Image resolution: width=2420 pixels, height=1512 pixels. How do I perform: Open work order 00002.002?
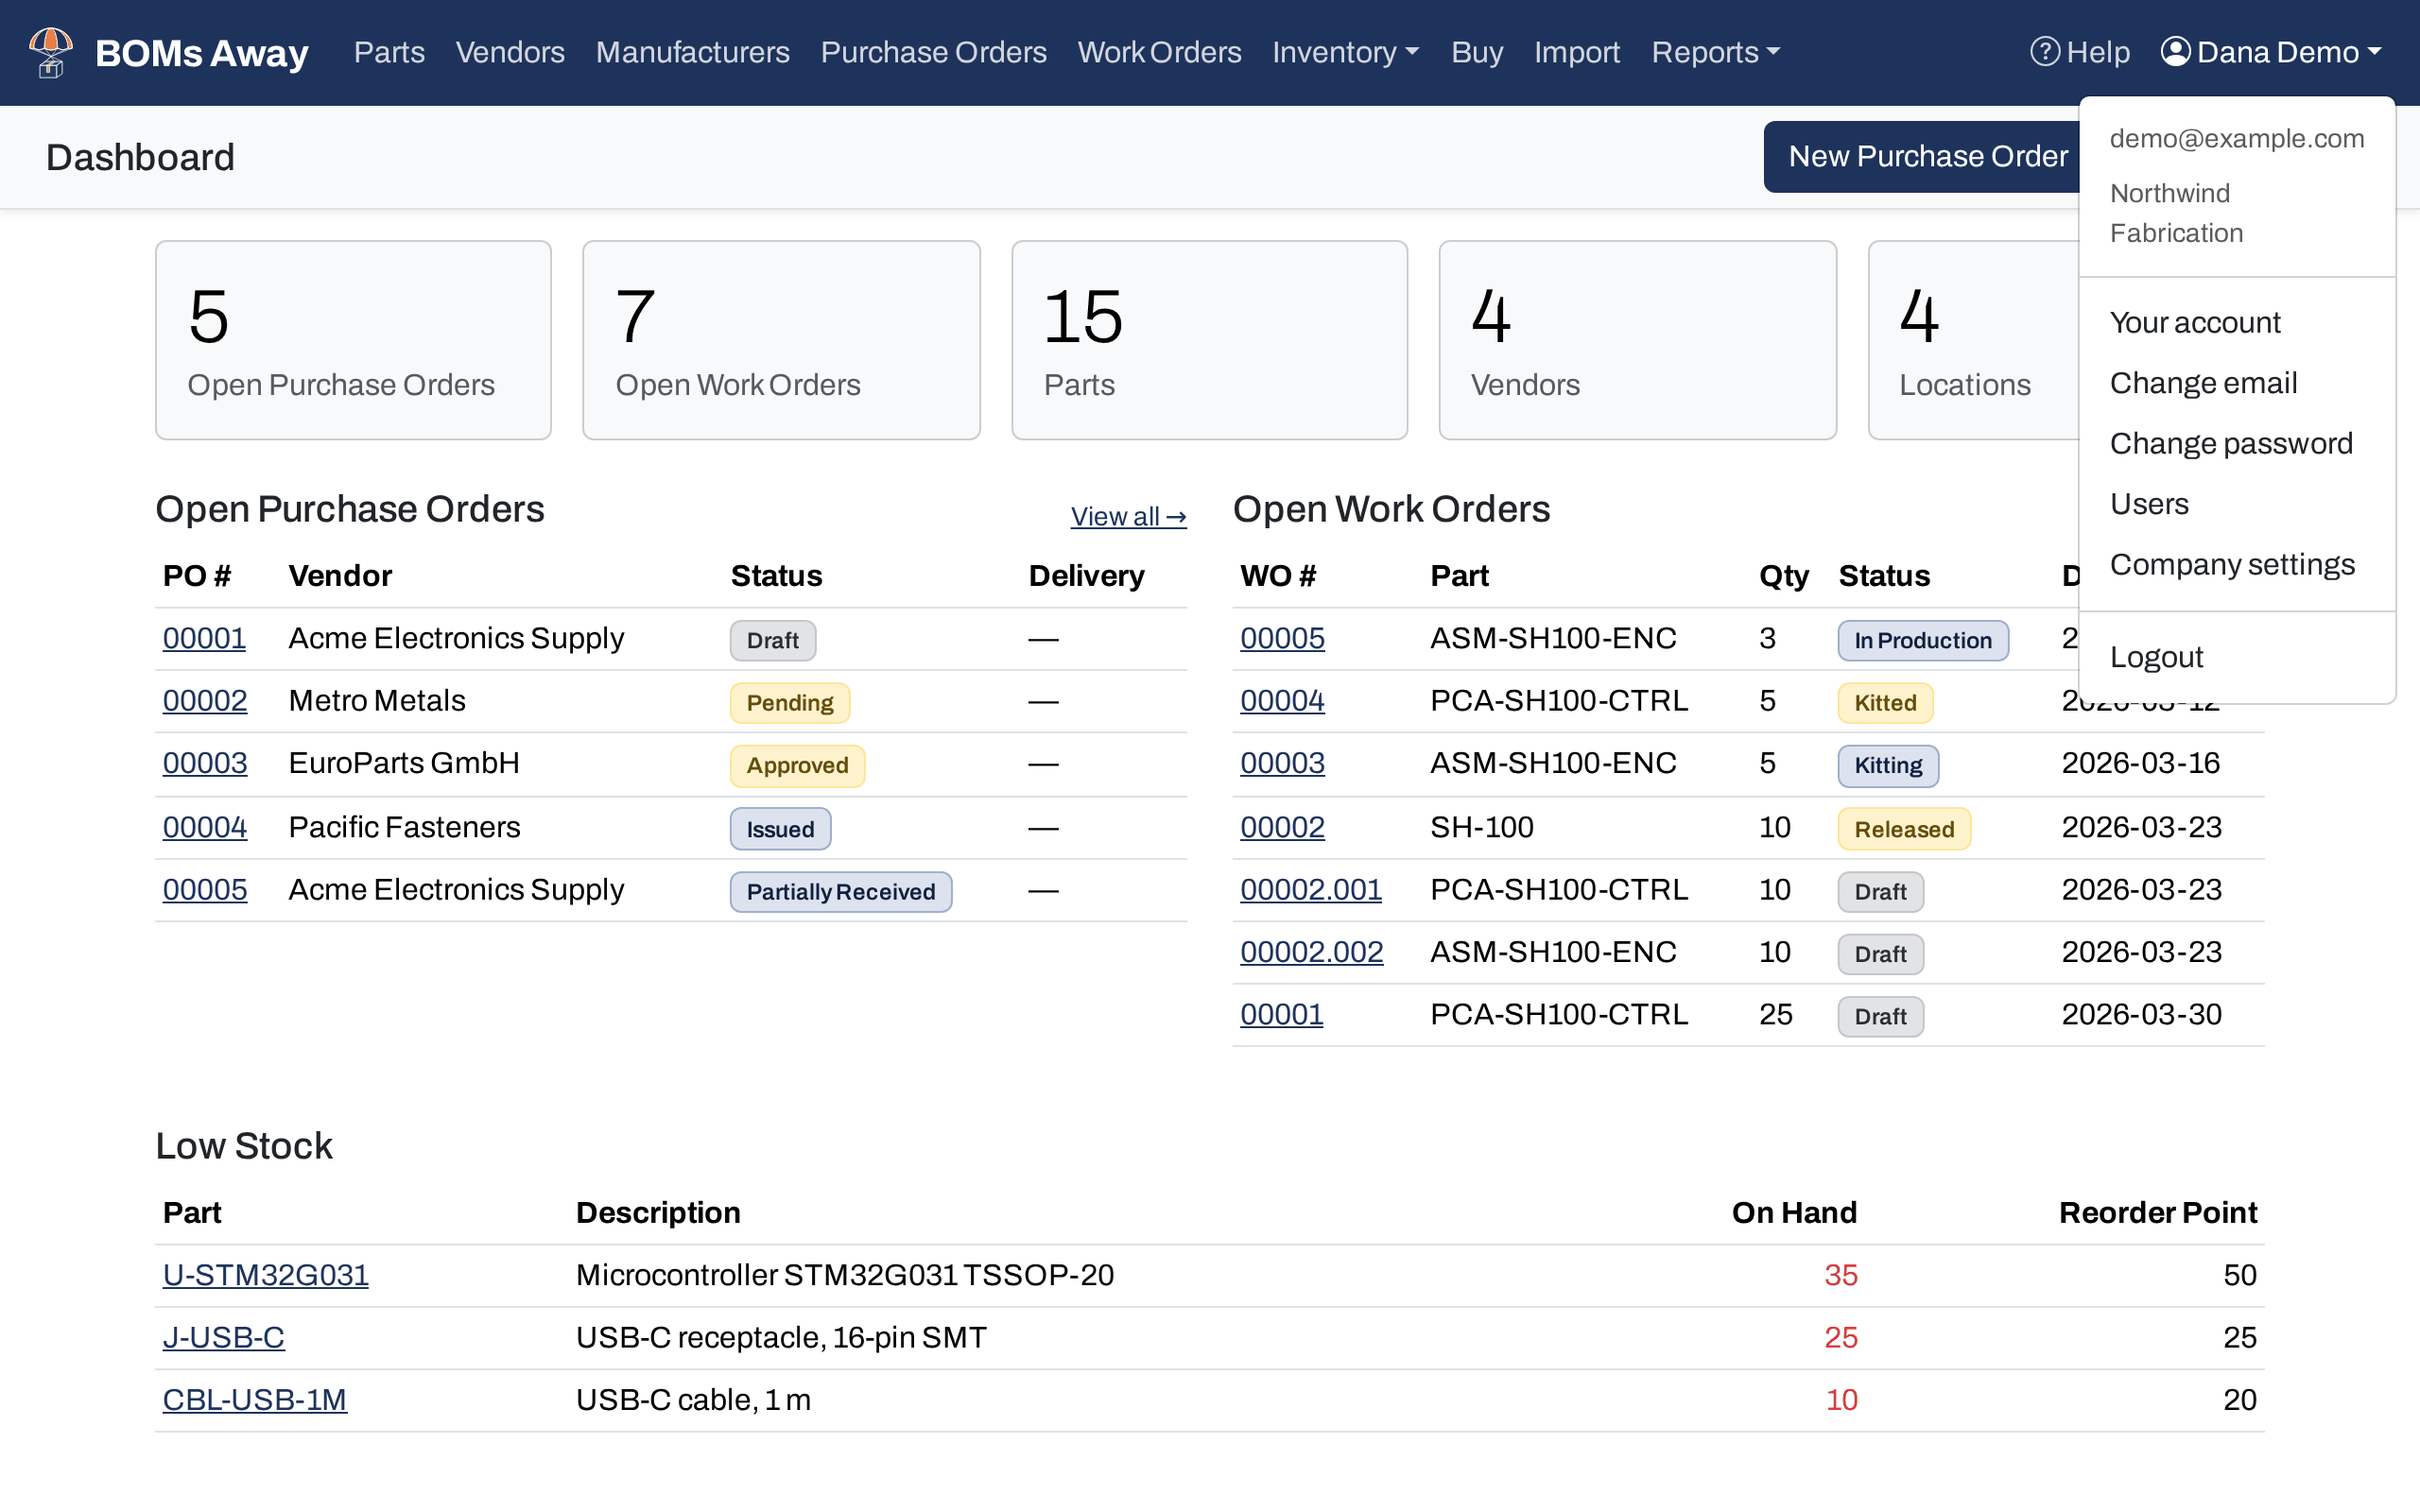coord(1312,952)
